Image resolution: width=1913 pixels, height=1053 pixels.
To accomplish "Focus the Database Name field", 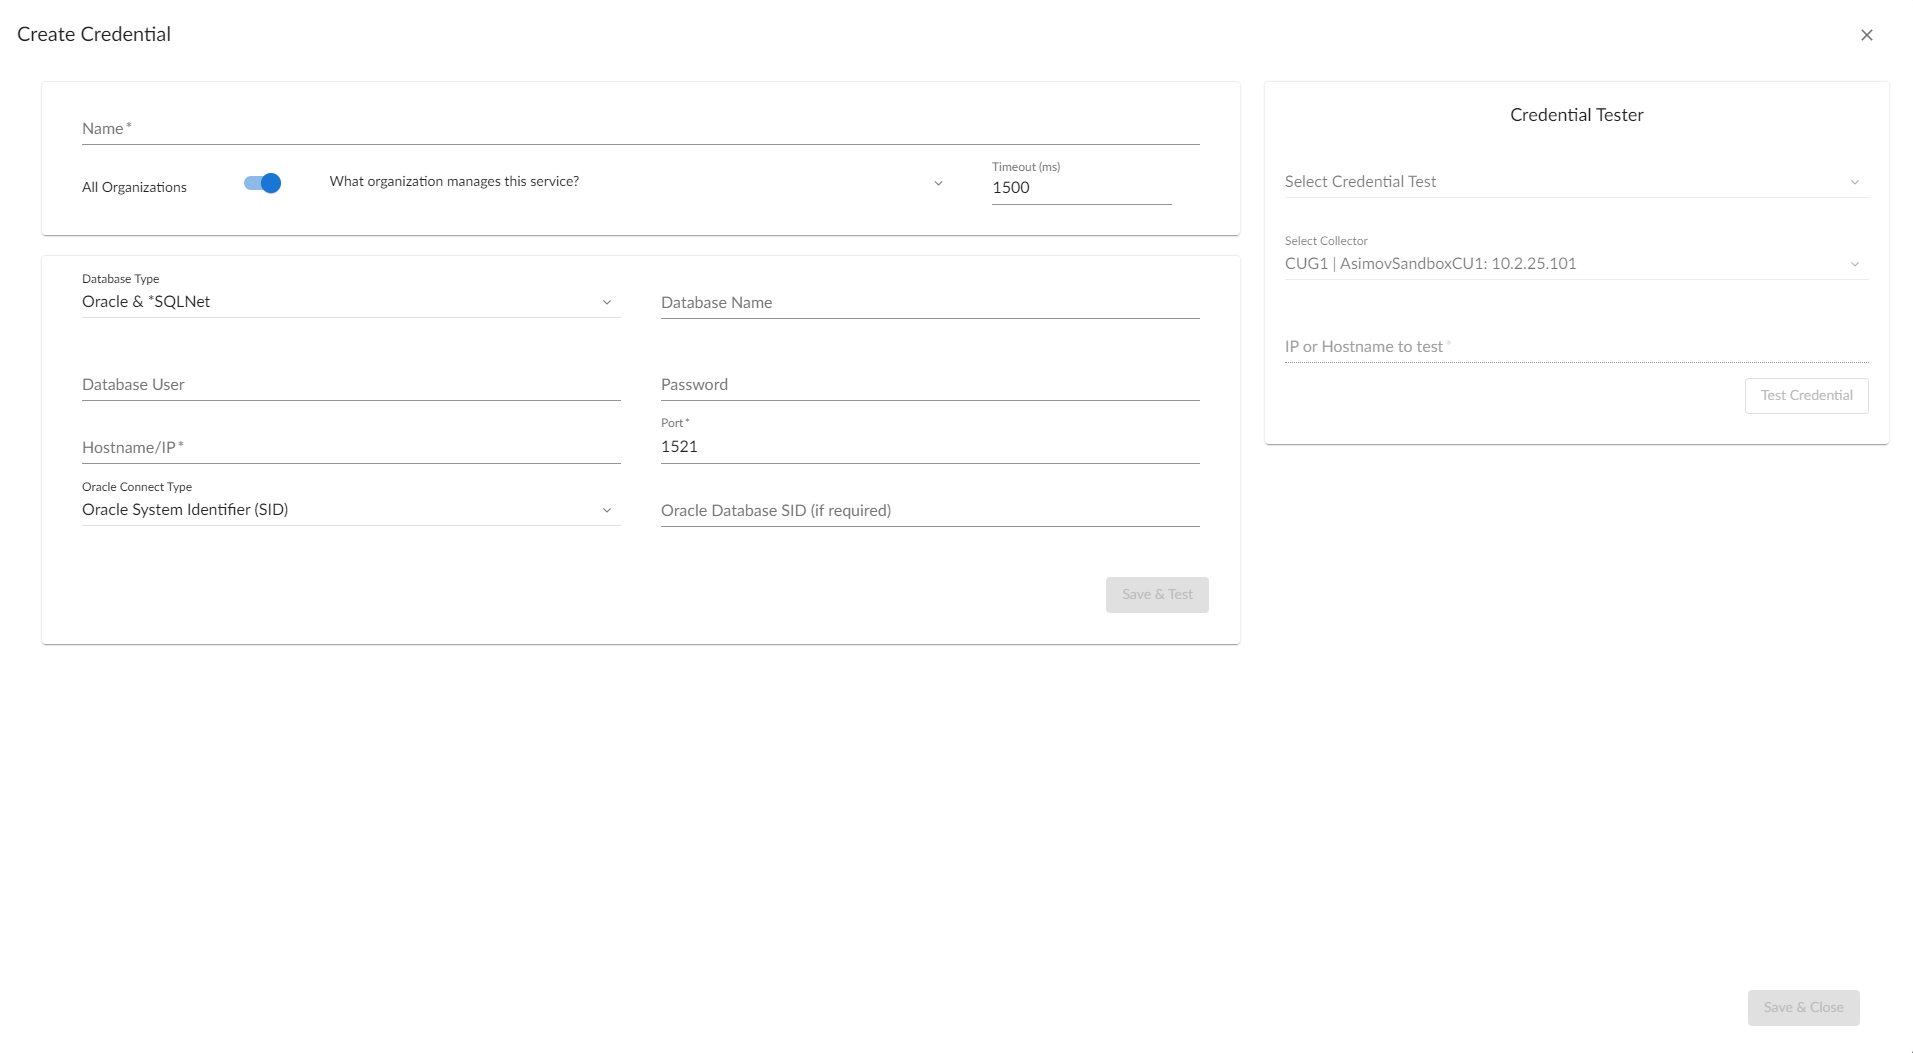I will [929, 303].
